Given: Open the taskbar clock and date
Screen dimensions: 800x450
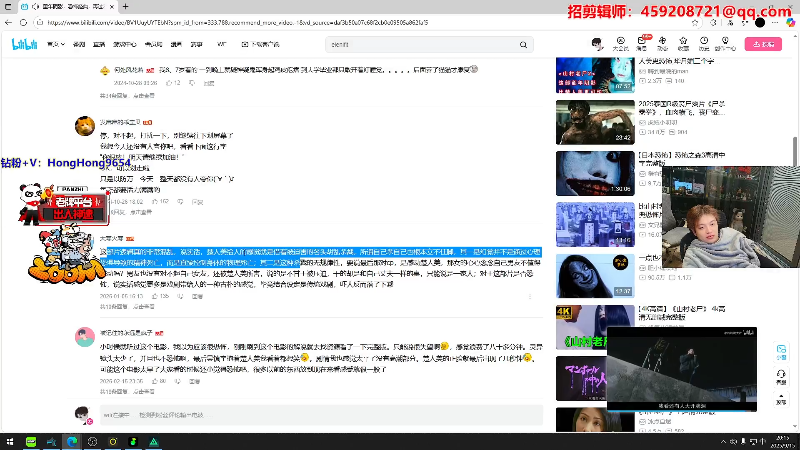Looking at the screenshot, I should click(783, 442).
